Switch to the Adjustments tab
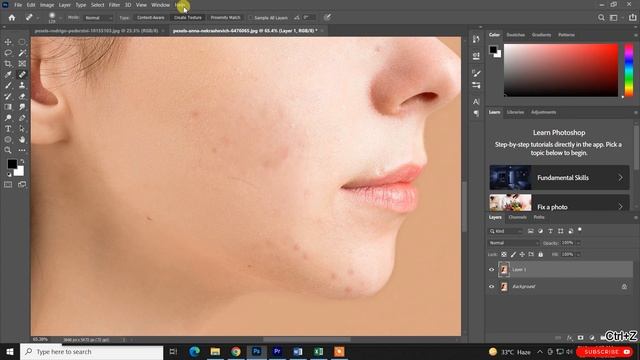Screen dimensions: 640x360 543,112
